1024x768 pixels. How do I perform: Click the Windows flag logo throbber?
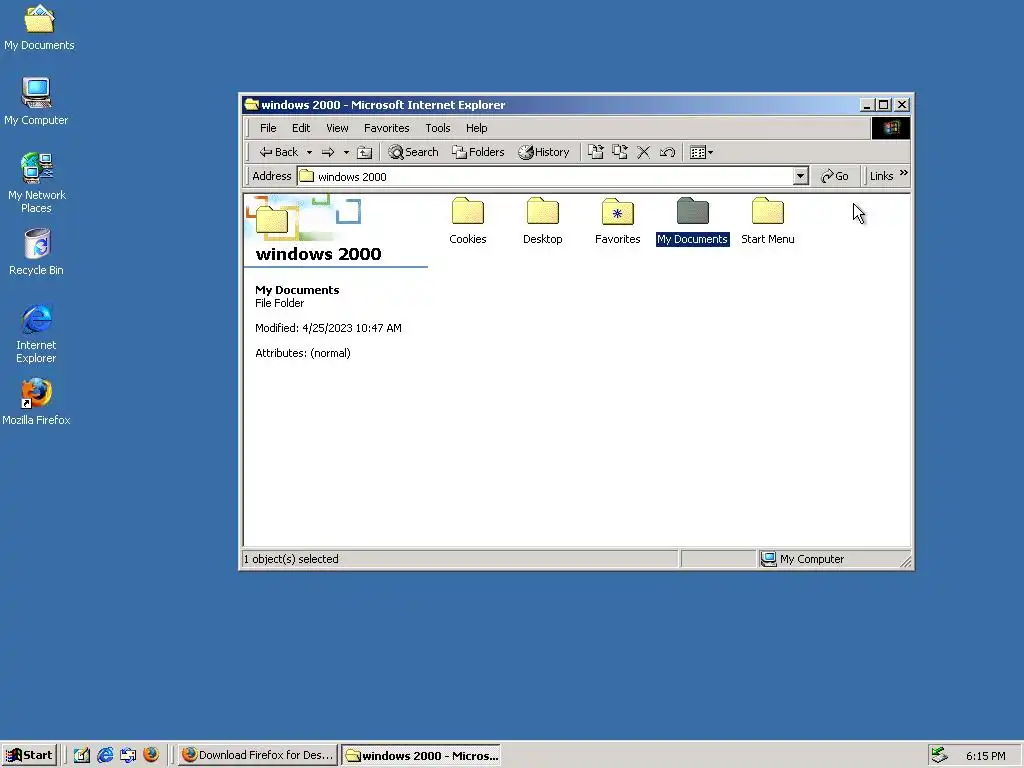click(891, 128)
